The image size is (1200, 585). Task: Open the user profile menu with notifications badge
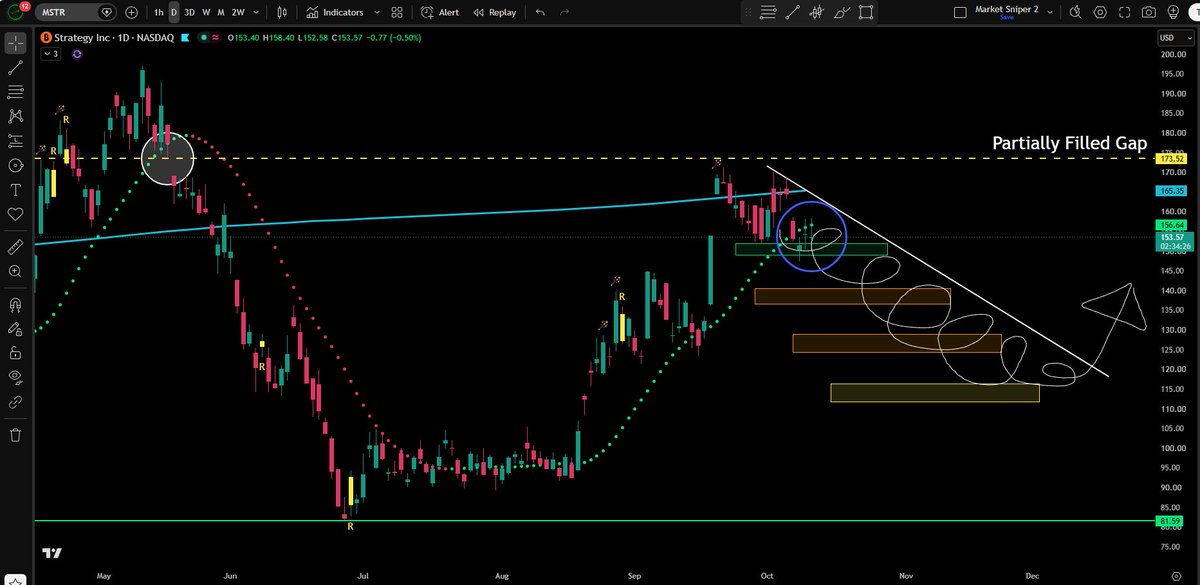[16, 12]
